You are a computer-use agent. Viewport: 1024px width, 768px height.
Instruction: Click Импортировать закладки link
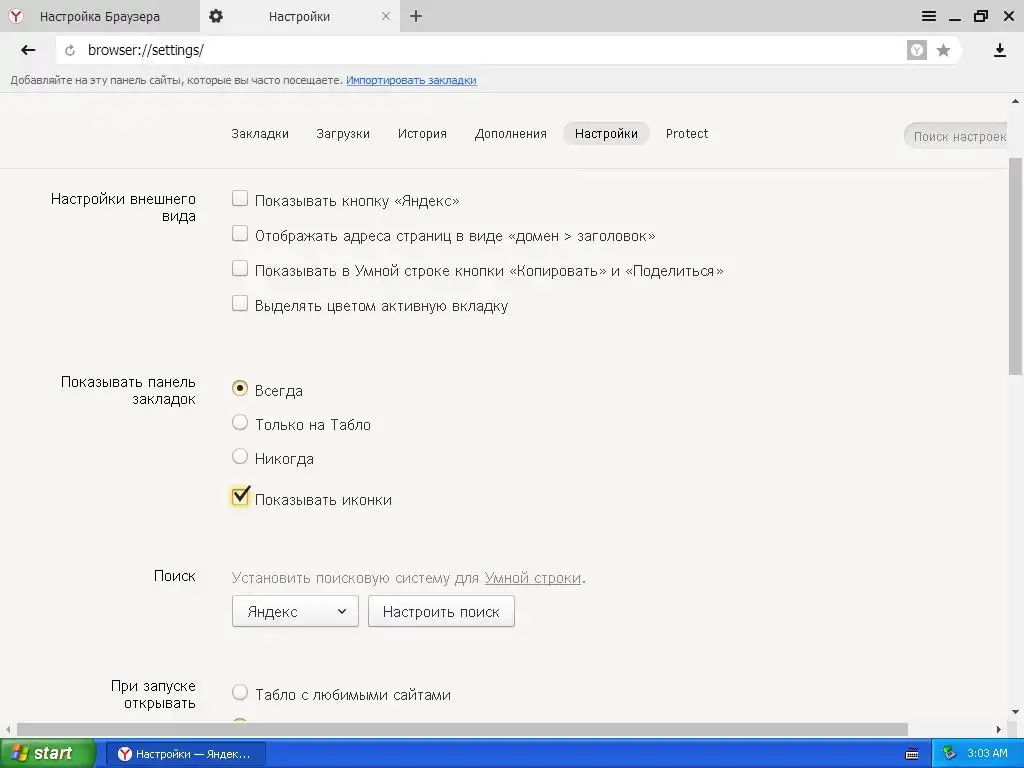click(x=411, y=80)
